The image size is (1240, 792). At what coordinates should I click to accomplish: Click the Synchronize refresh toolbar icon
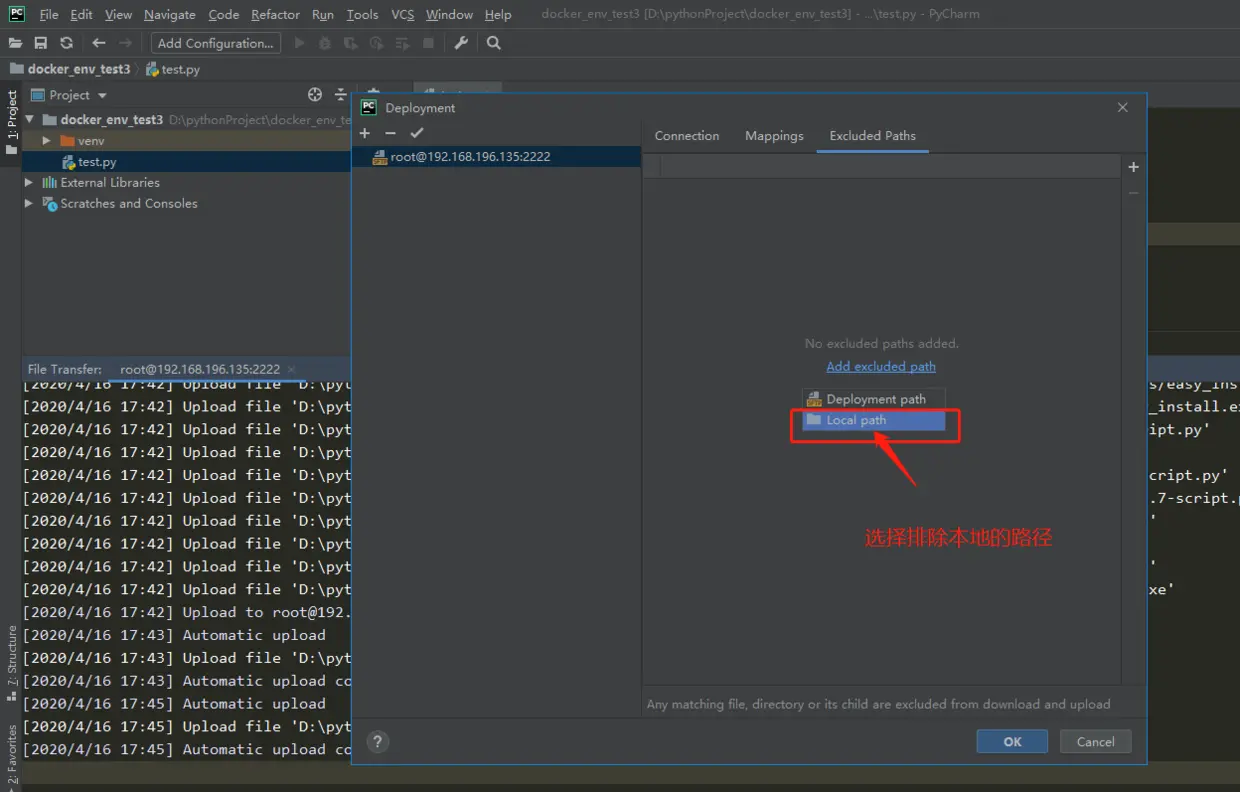pyautogui.click(x=66, y=43)
